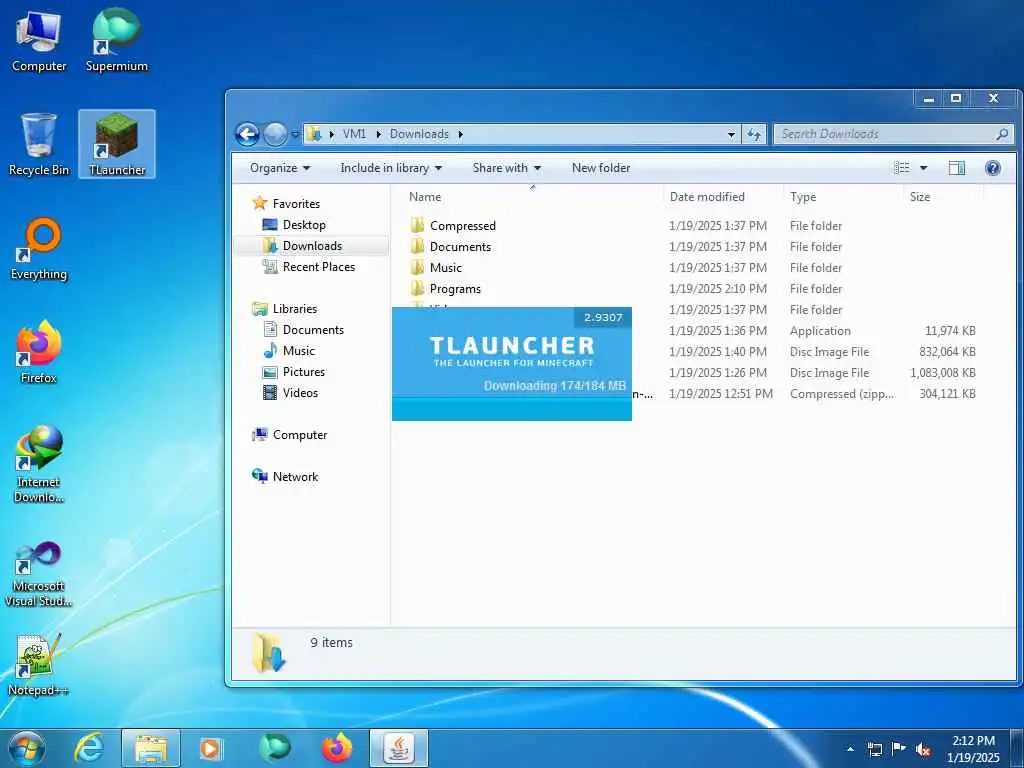Open the Action Center flag icon
Screen dimensions: 1024x768
(x=899, y=749)
